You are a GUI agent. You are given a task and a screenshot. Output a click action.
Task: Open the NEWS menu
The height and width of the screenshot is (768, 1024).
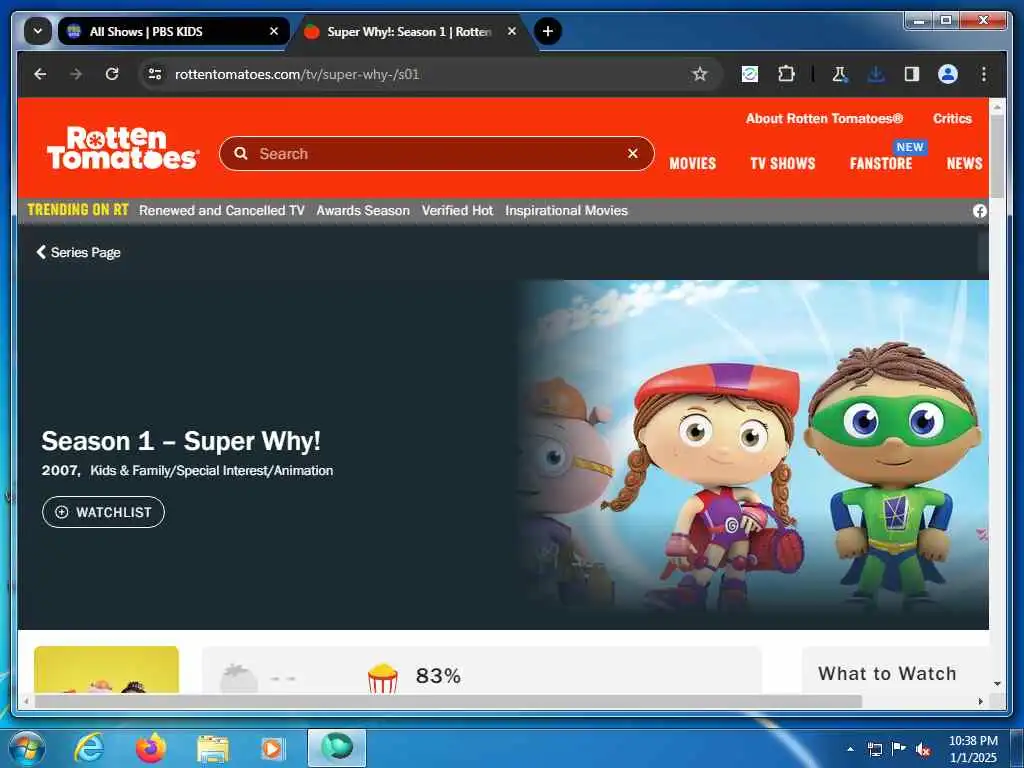(965, 163)
